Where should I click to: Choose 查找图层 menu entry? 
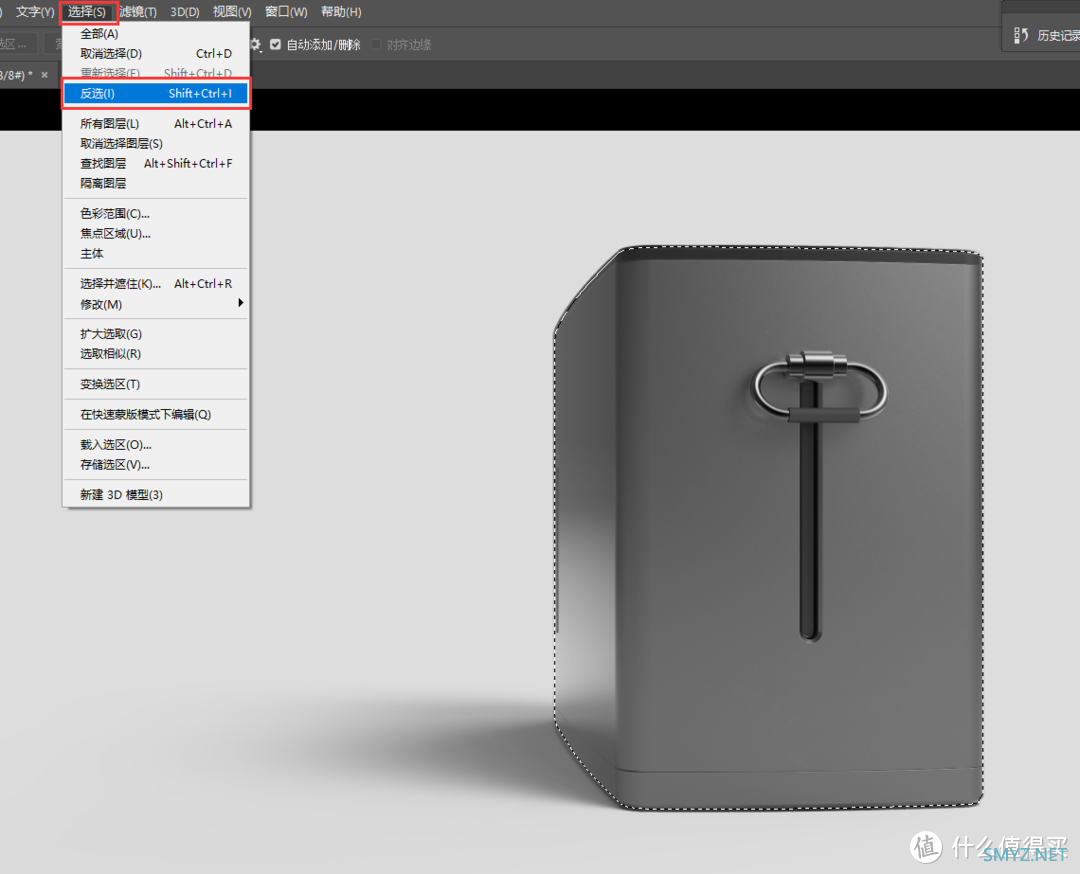point(156,163)
